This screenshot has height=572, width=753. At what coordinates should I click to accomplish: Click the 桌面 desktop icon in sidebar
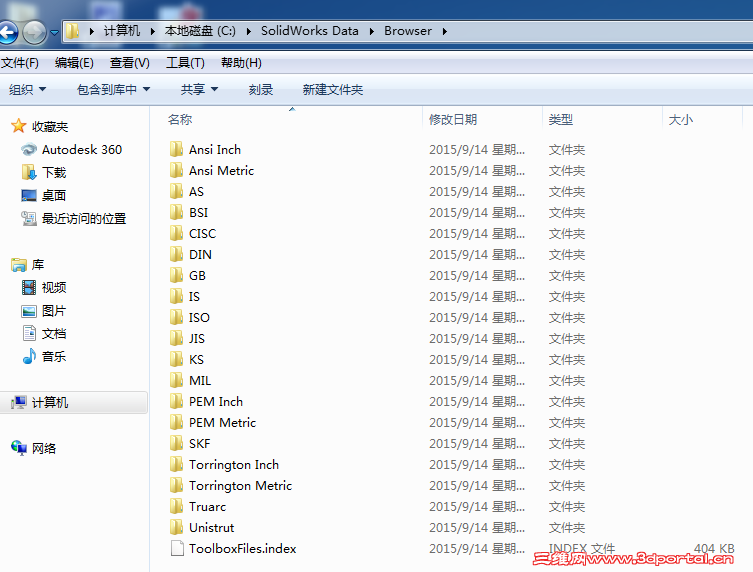coord(29,195)
